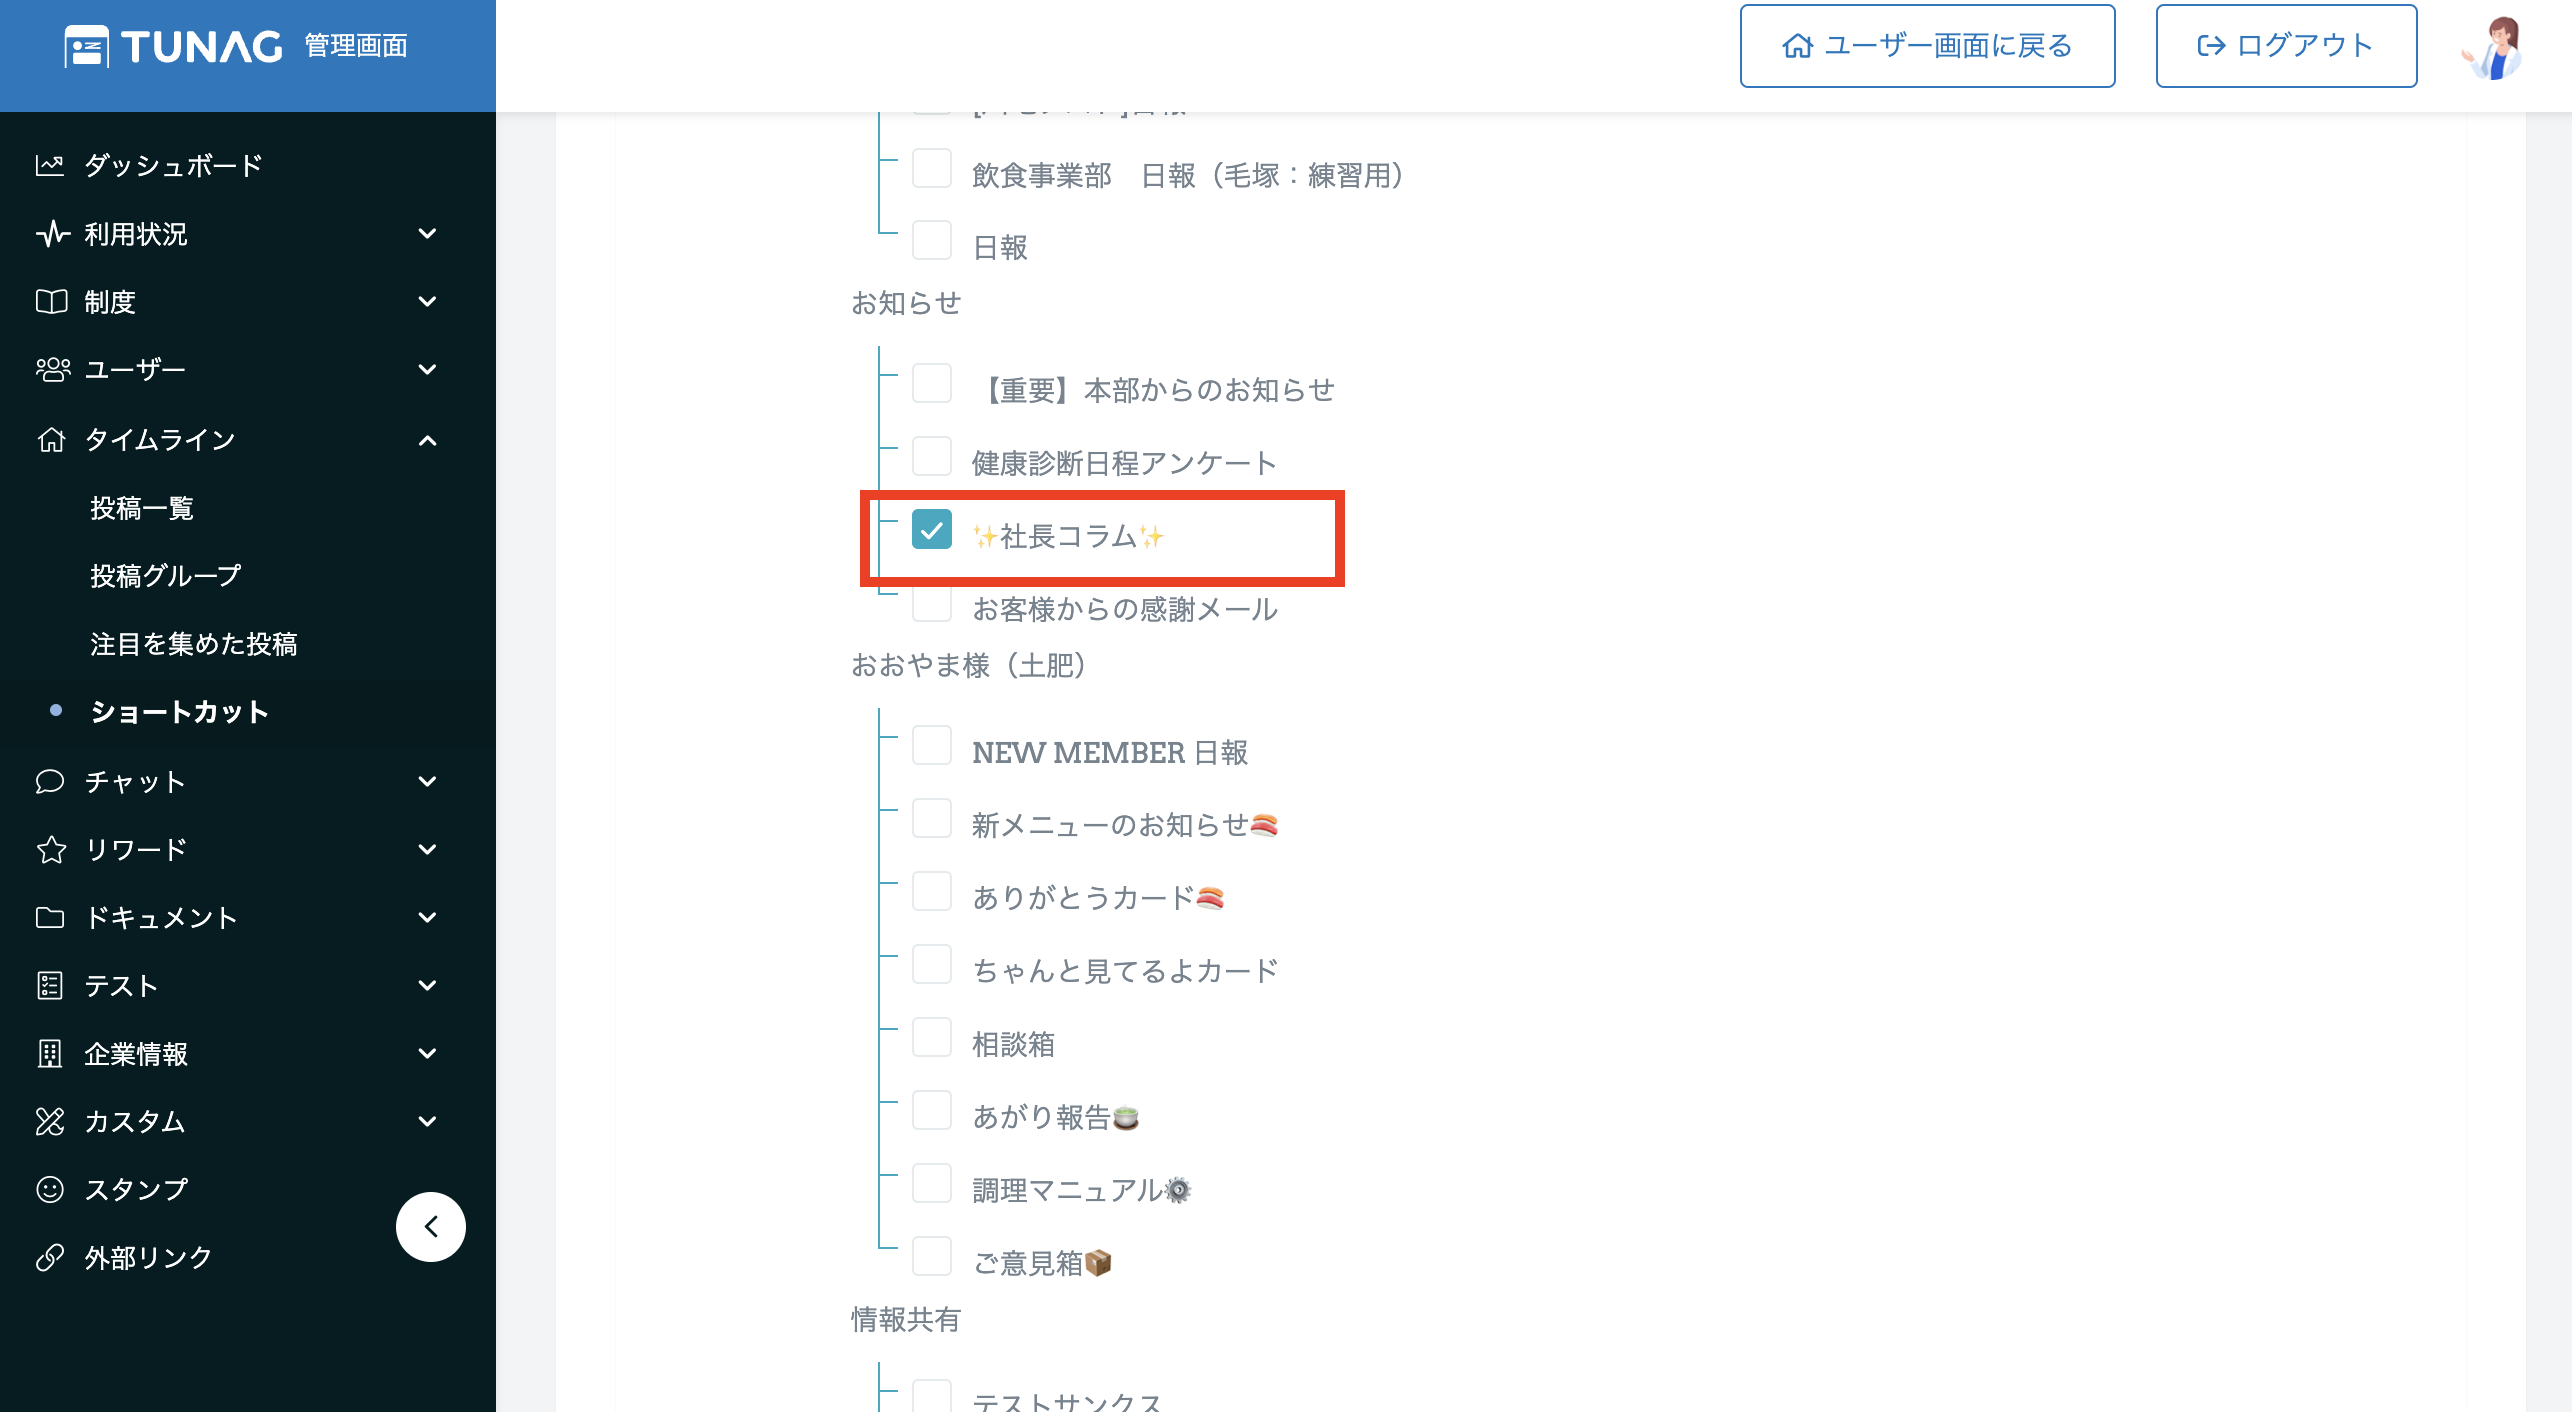Click the 利用状況 pulse icon
The height and width of the screenshot is (1412, 2572).
[x=52, y=233]
